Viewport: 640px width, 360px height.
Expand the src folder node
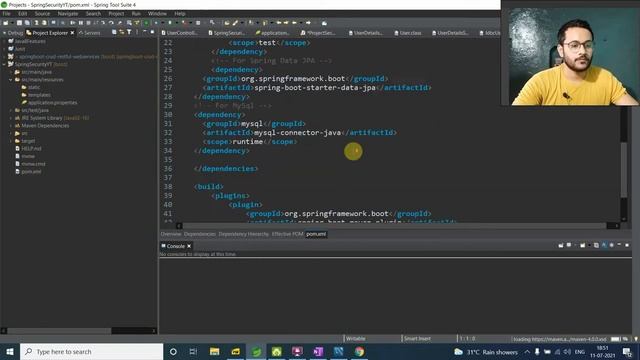tap(11, 133)
